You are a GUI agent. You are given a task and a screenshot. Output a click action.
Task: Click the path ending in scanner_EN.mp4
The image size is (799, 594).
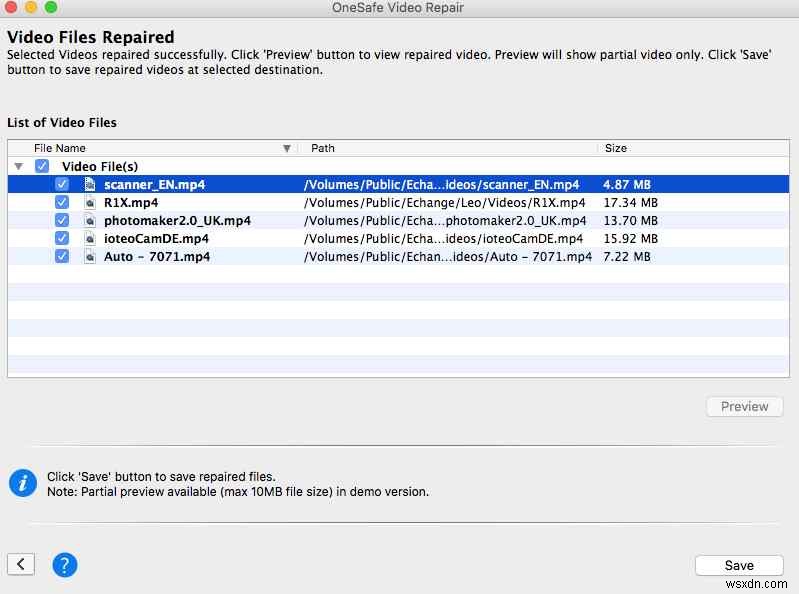pos(441,184)
